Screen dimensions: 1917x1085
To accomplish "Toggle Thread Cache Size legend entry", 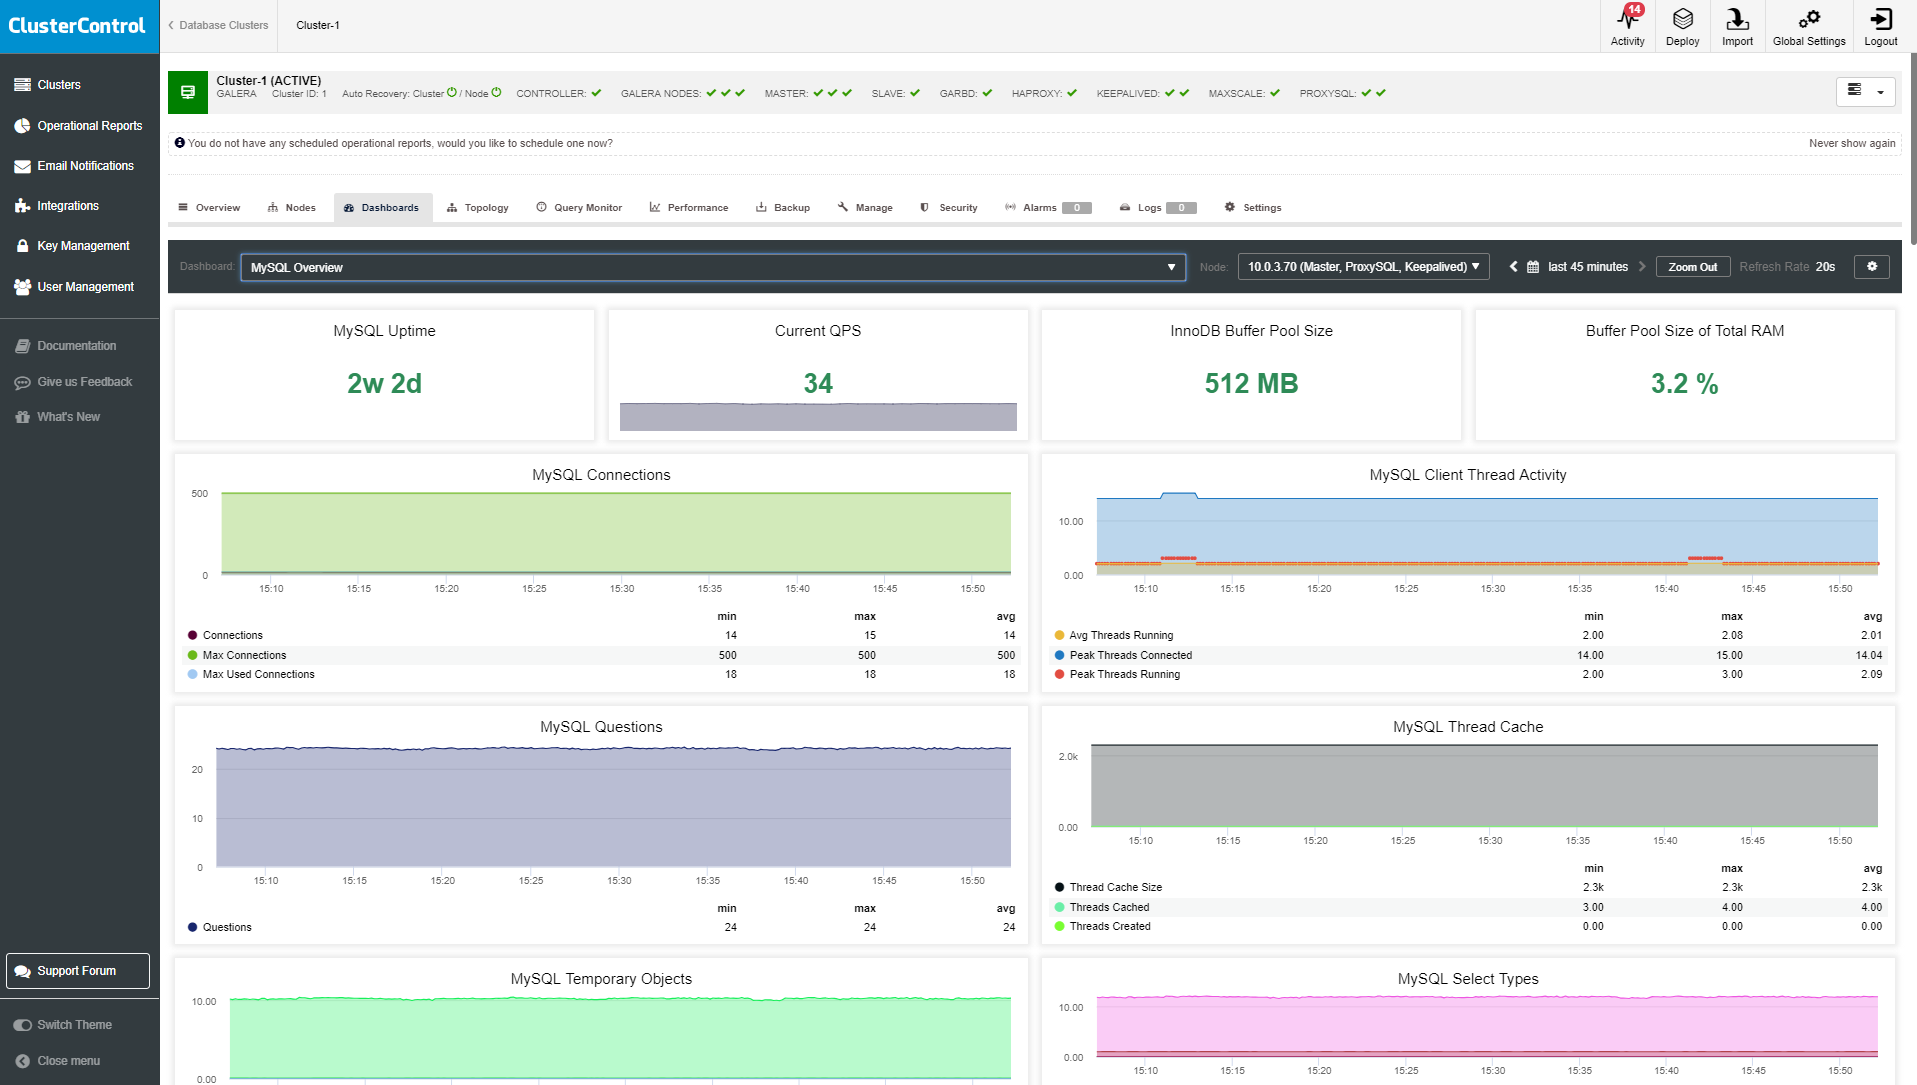I will tap(1108, 888).
